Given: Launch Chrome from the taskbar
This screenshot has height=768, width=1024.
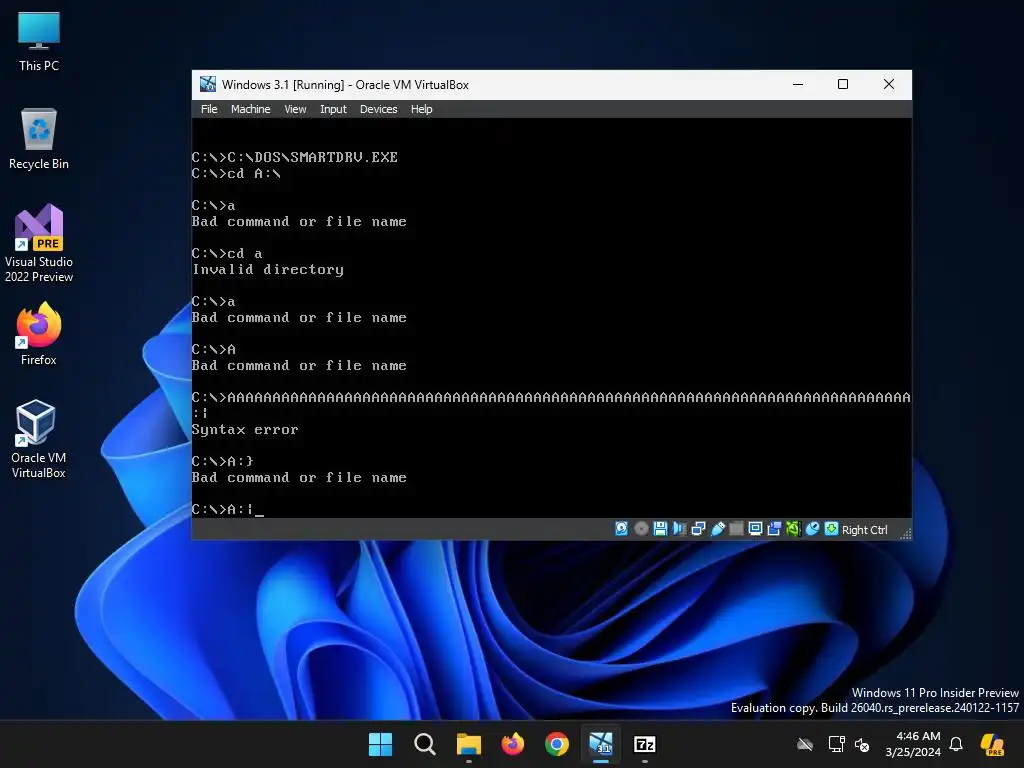Looking at the screenshot, I should 556,744.
